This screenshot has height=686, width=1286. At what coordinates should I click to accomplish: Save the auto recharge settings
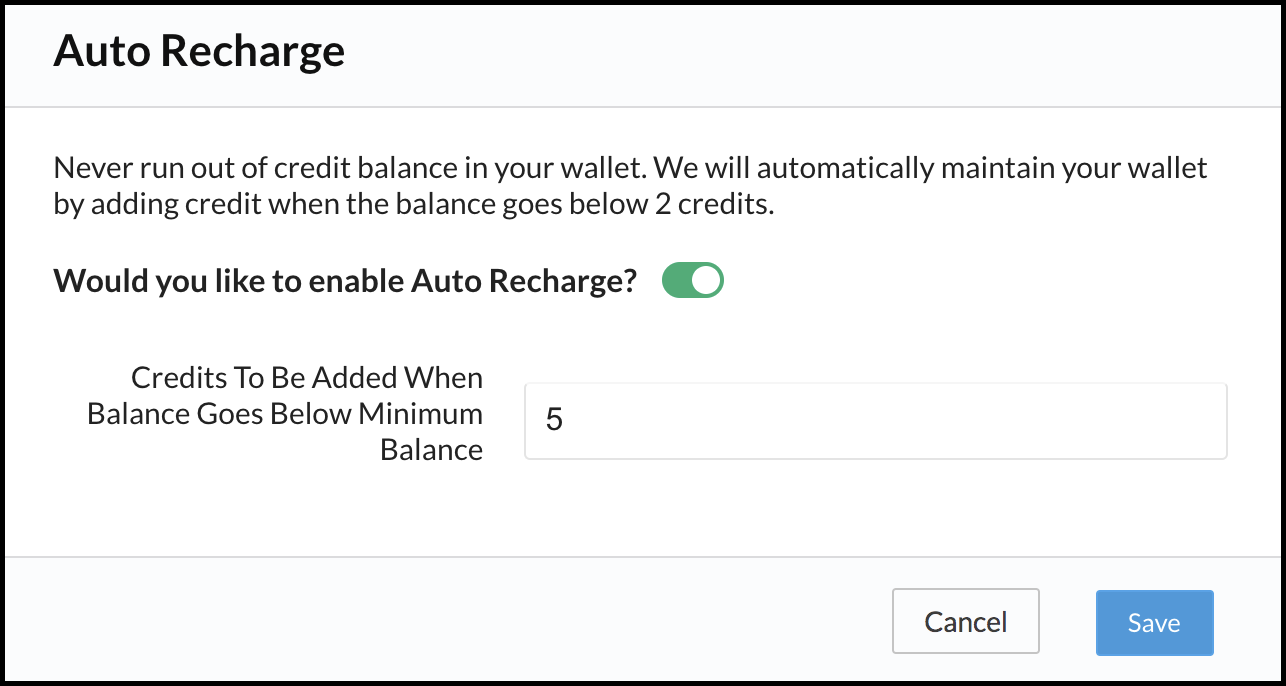(x=1154, y=622)
